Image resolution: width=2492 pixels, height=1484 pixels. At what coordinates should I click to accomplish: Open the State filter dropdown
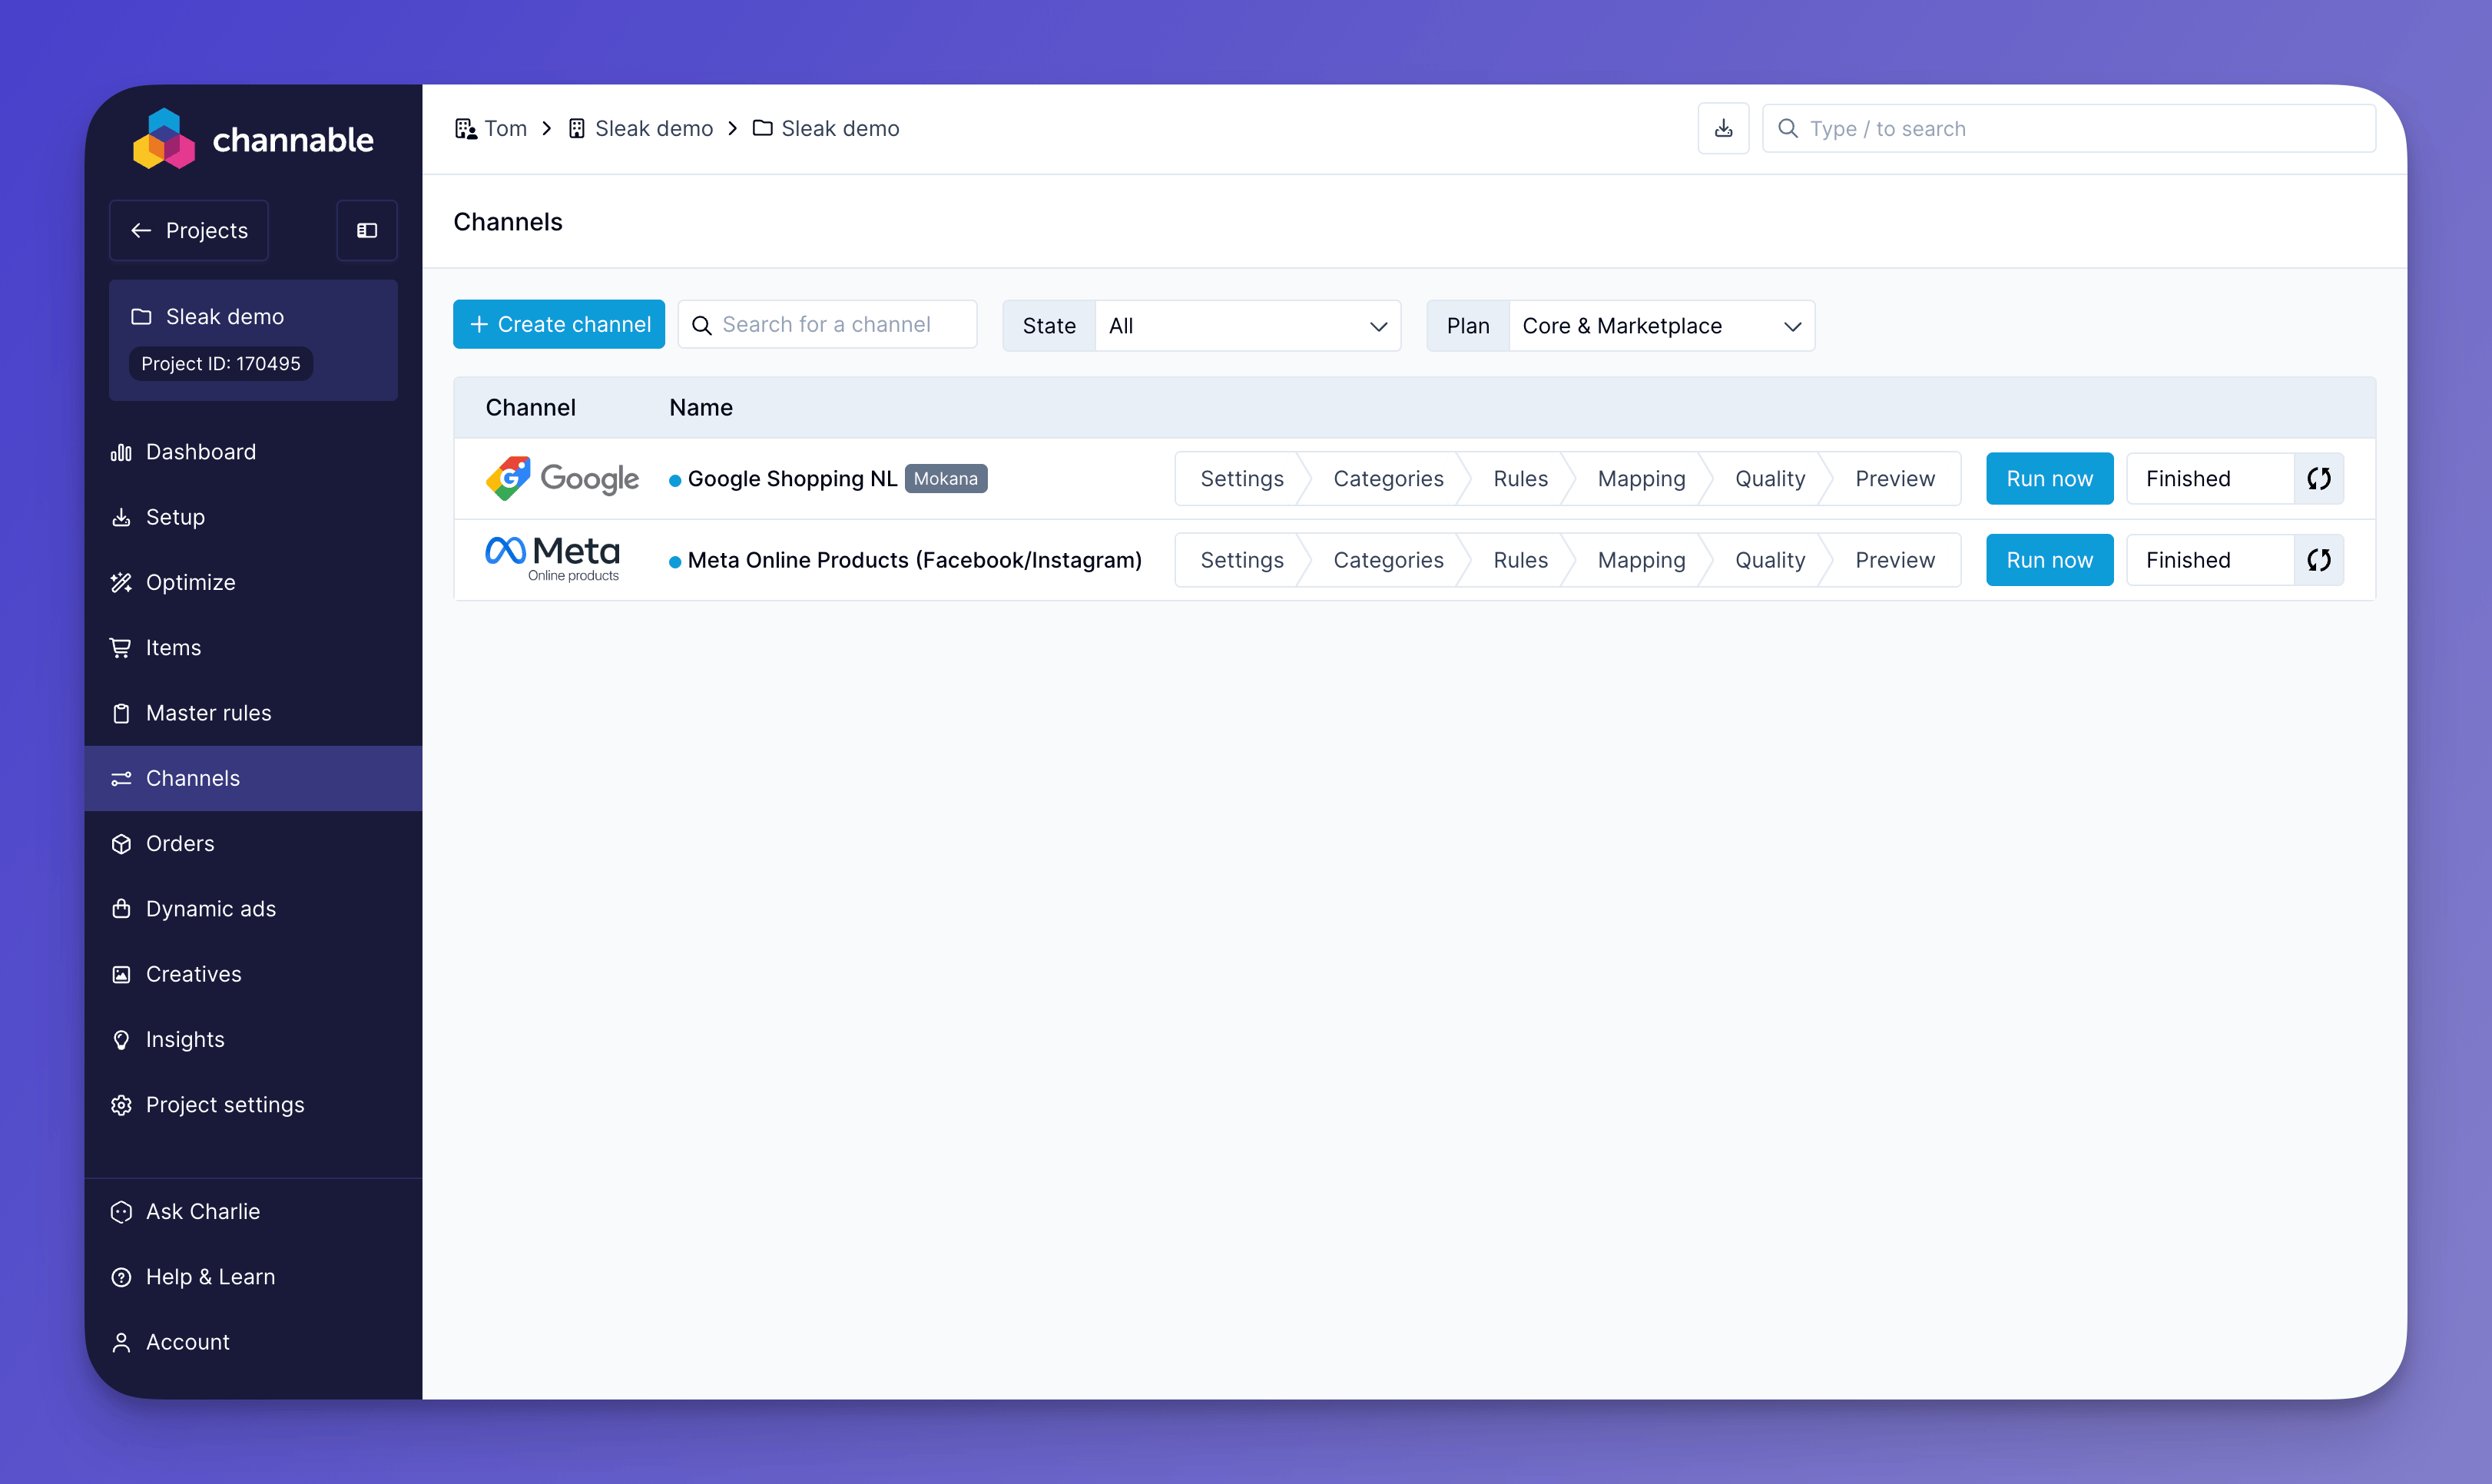pos(1247,325)
